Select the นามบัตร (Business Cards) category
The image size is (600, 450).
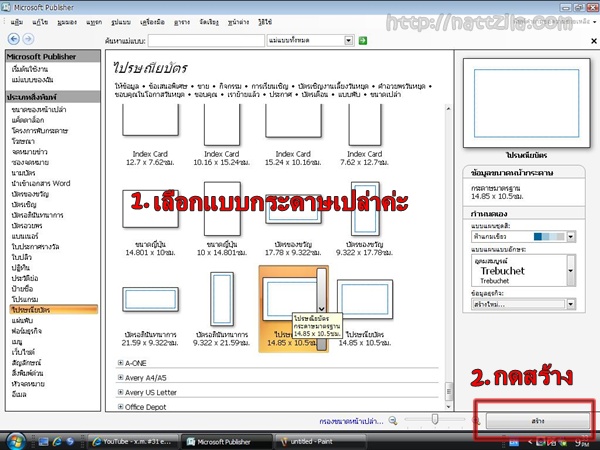click(x=23, y=173)
